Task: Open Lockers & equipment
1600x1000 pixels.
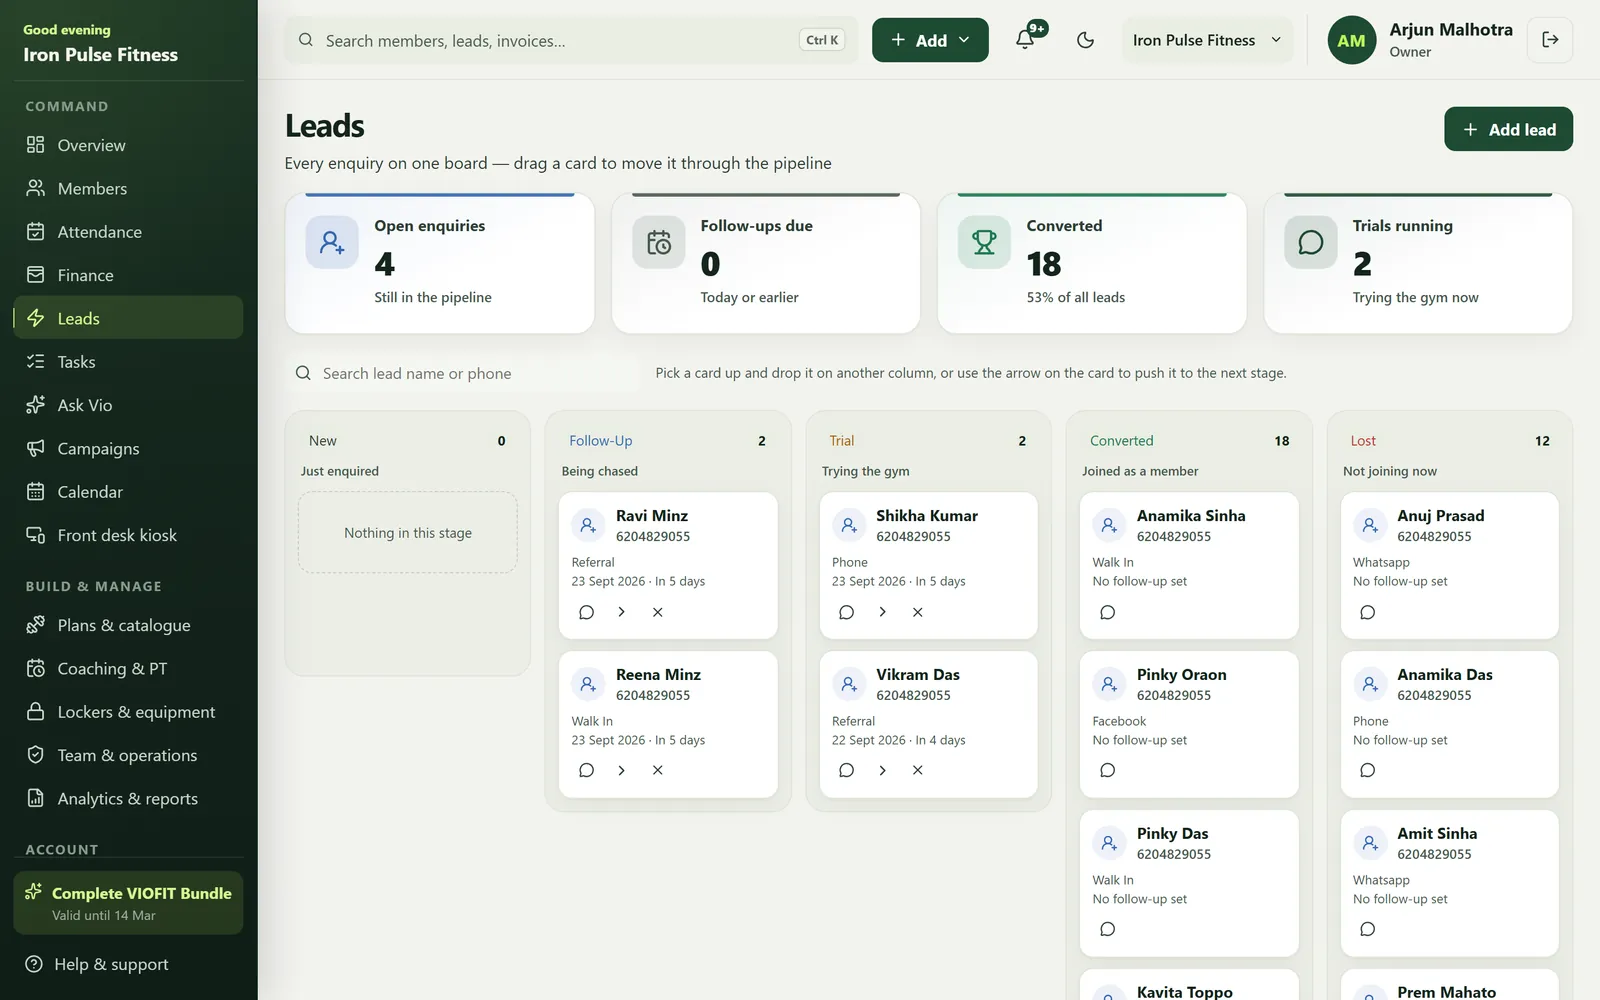Action: [128, 712]
